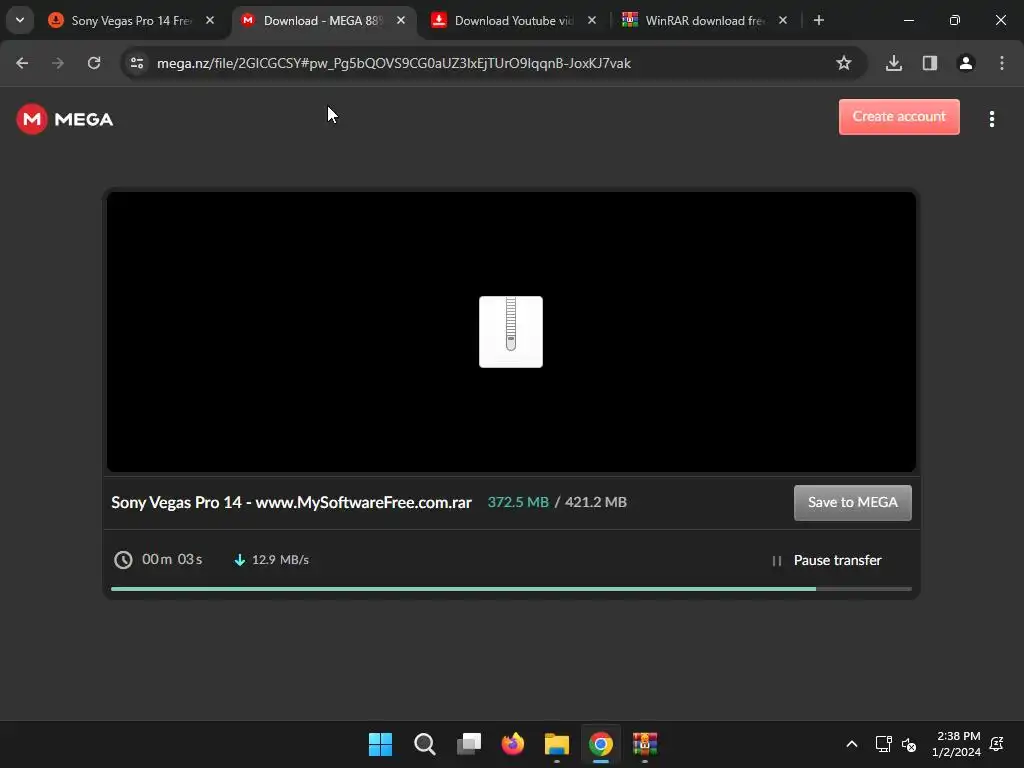Open the MEGA page three-dot menu

coord(991,119)
